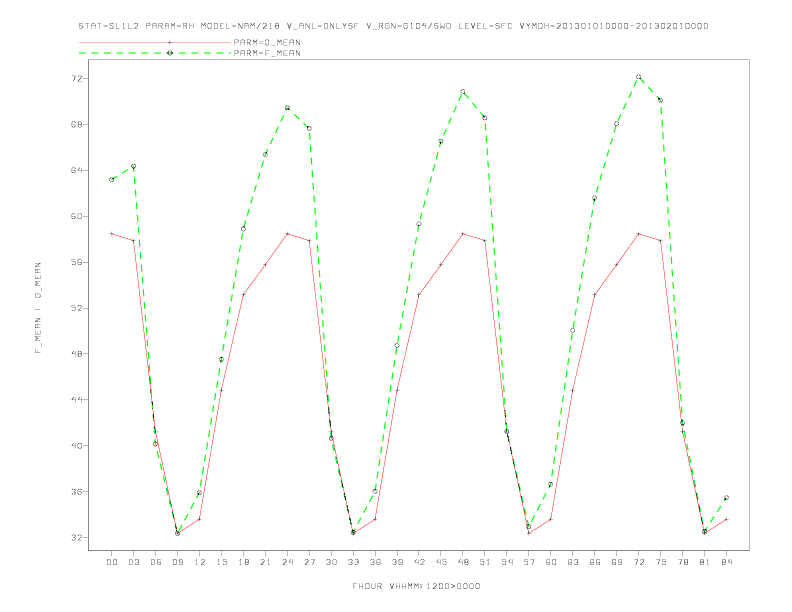Click the x-axis tick label 06
Image resolution: width=792 pixels, height=612 pixels.
point(156,562)
